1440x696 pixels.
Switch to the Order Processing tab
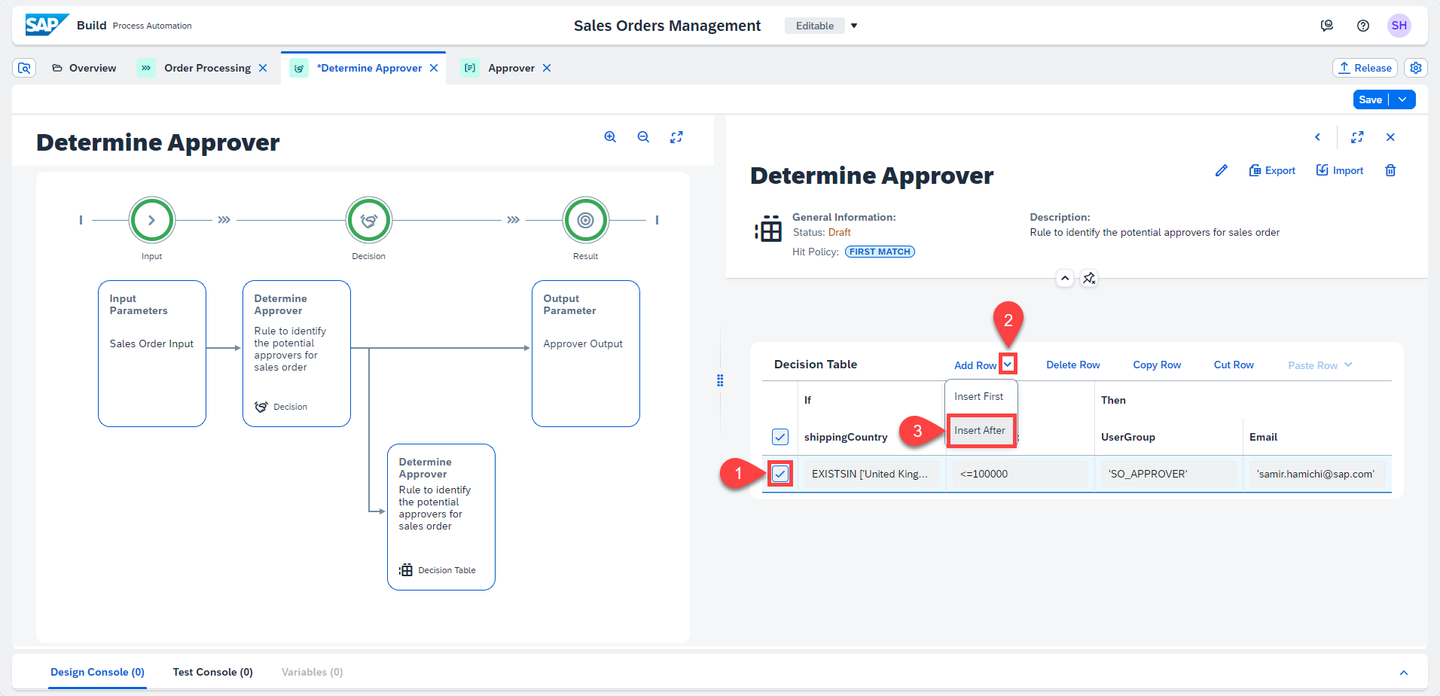pos(206,68)
